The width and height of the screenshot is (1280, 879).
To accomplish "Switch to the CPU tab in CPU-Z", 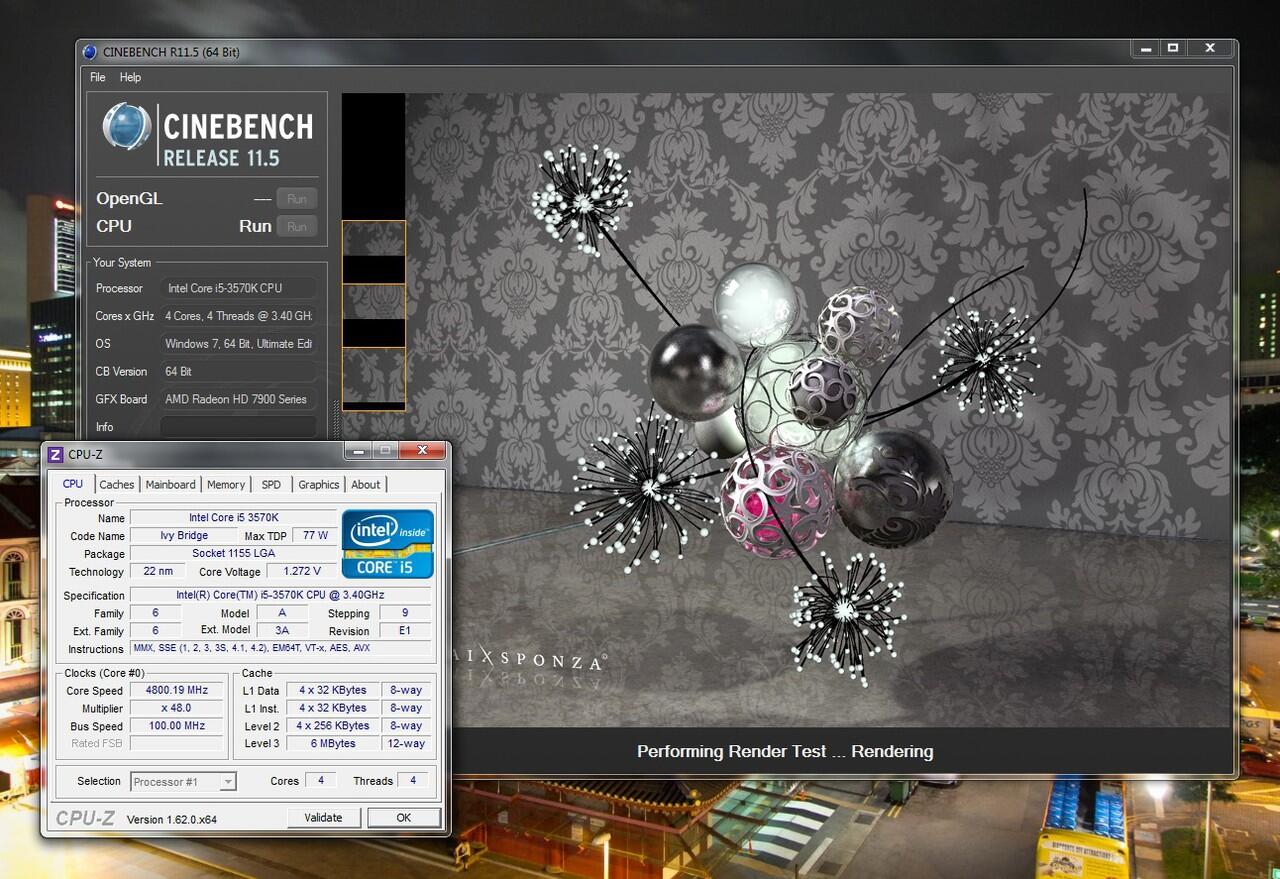I will tap(73, 484).
